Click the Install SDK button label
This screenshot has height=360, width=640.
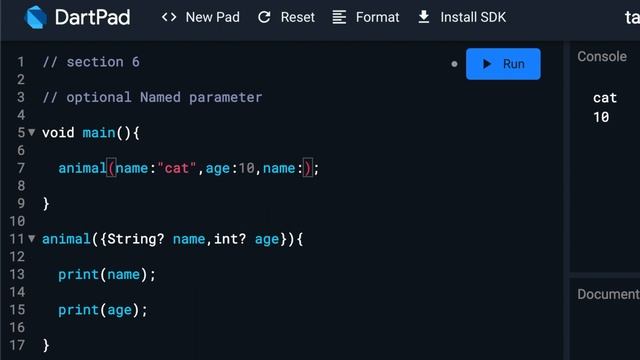(473, 17)
